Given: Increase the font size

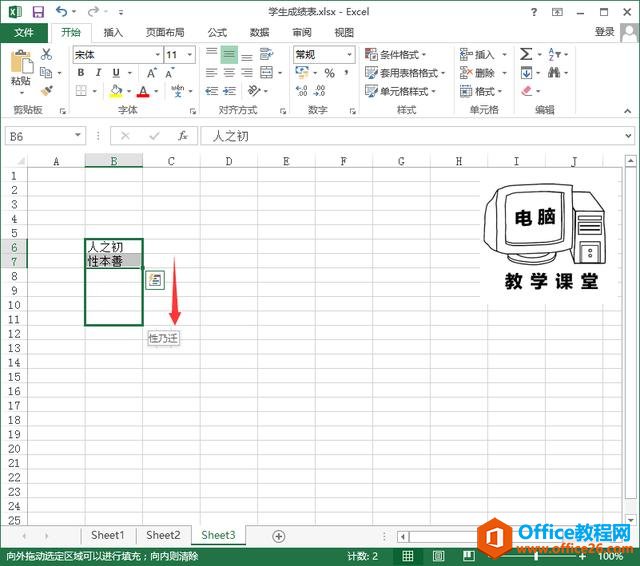Looking at the screenshot, I should (x=151, y=73).
